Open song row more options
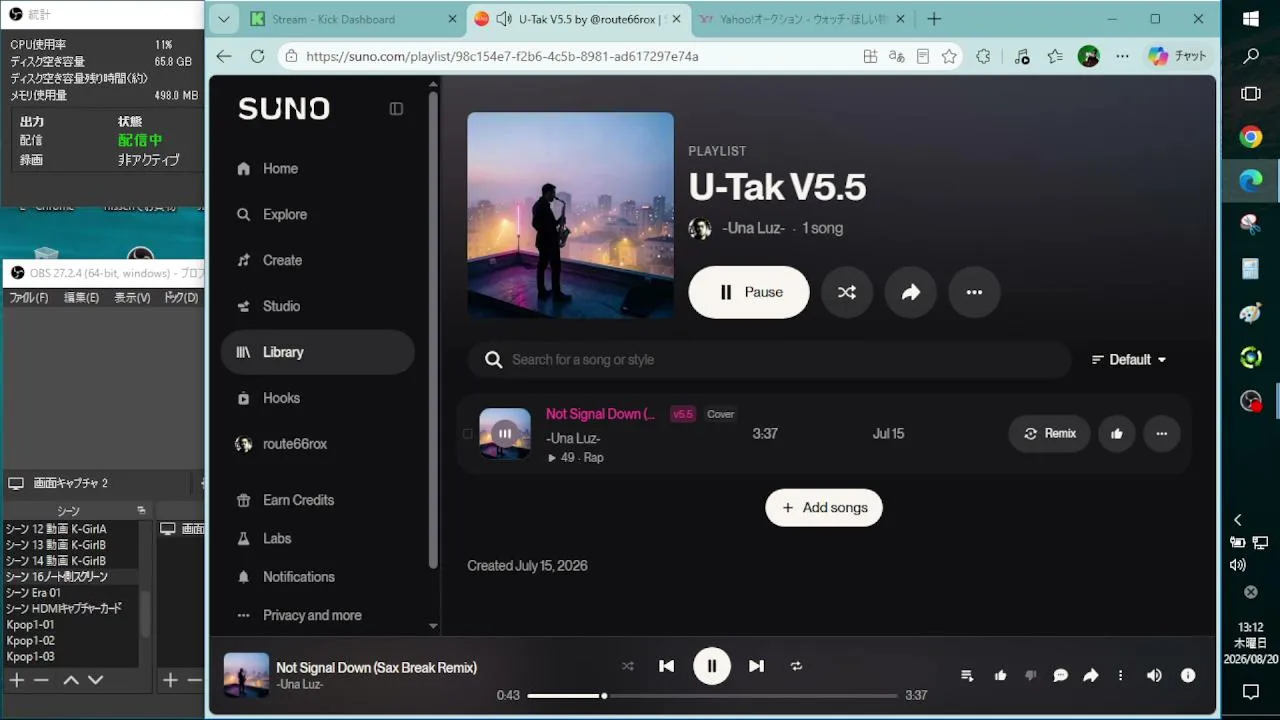The height and width of the screenshot is (720, 1280). (x=1162, y=434)
